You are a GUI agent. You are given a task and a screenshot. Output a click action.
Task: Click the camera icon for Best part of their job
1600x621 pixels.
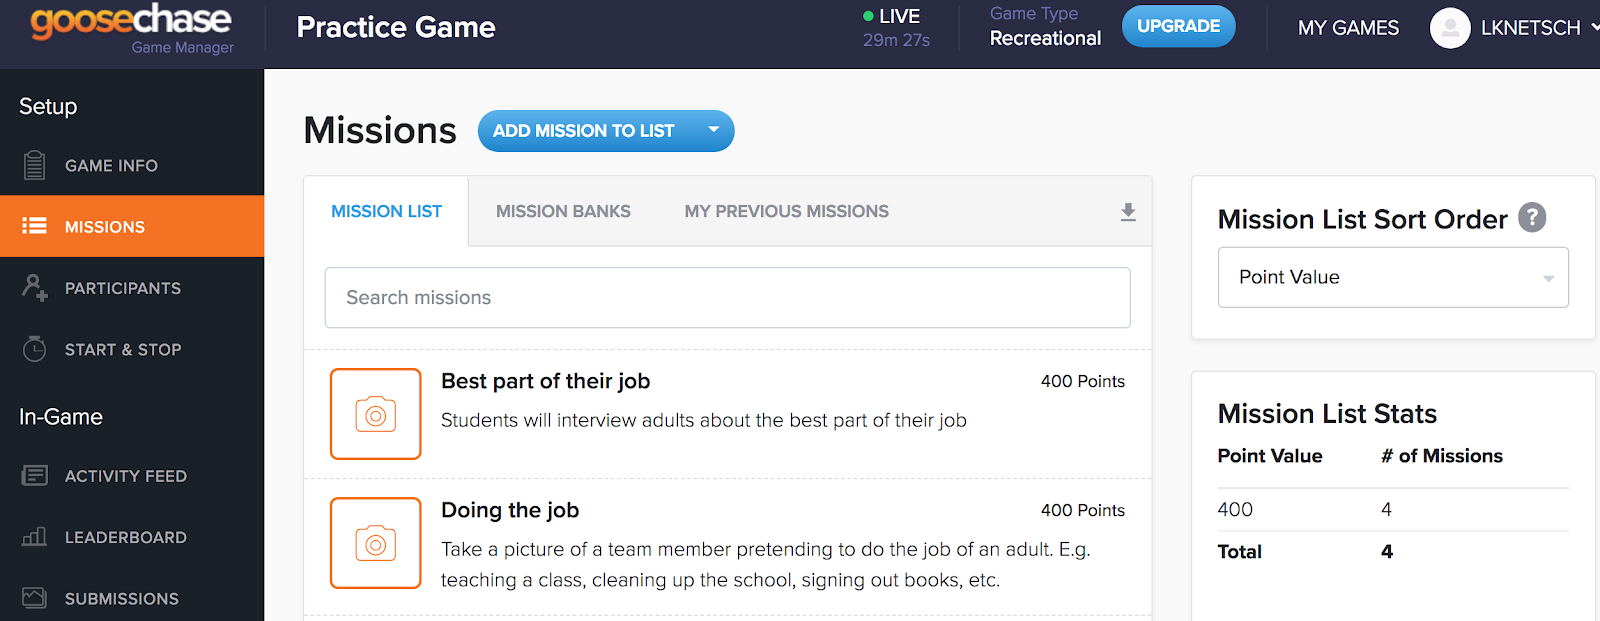pyautogui.click(x=376, y=414)
